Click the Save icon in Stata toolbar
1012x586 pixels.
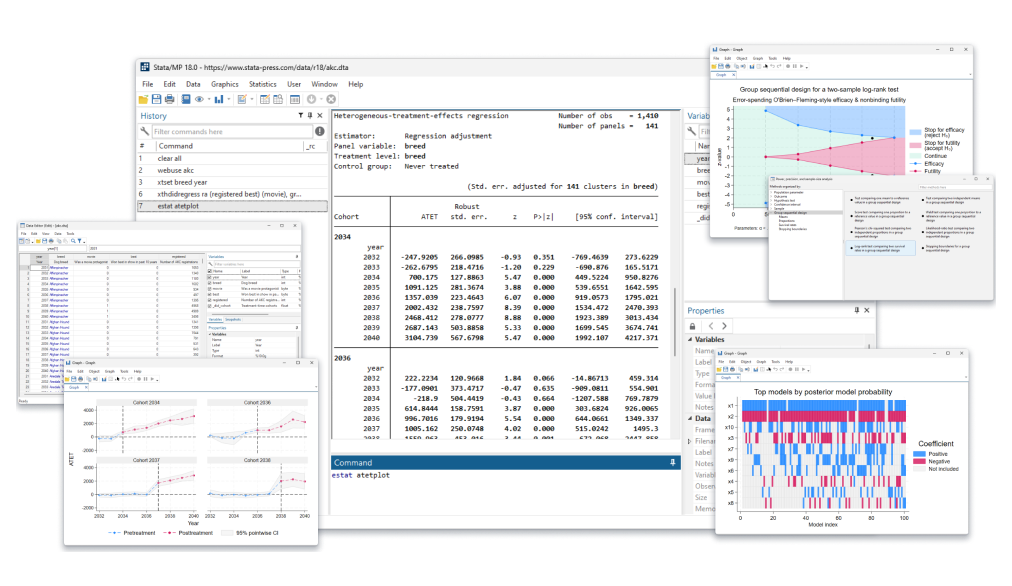pos(156,99)
